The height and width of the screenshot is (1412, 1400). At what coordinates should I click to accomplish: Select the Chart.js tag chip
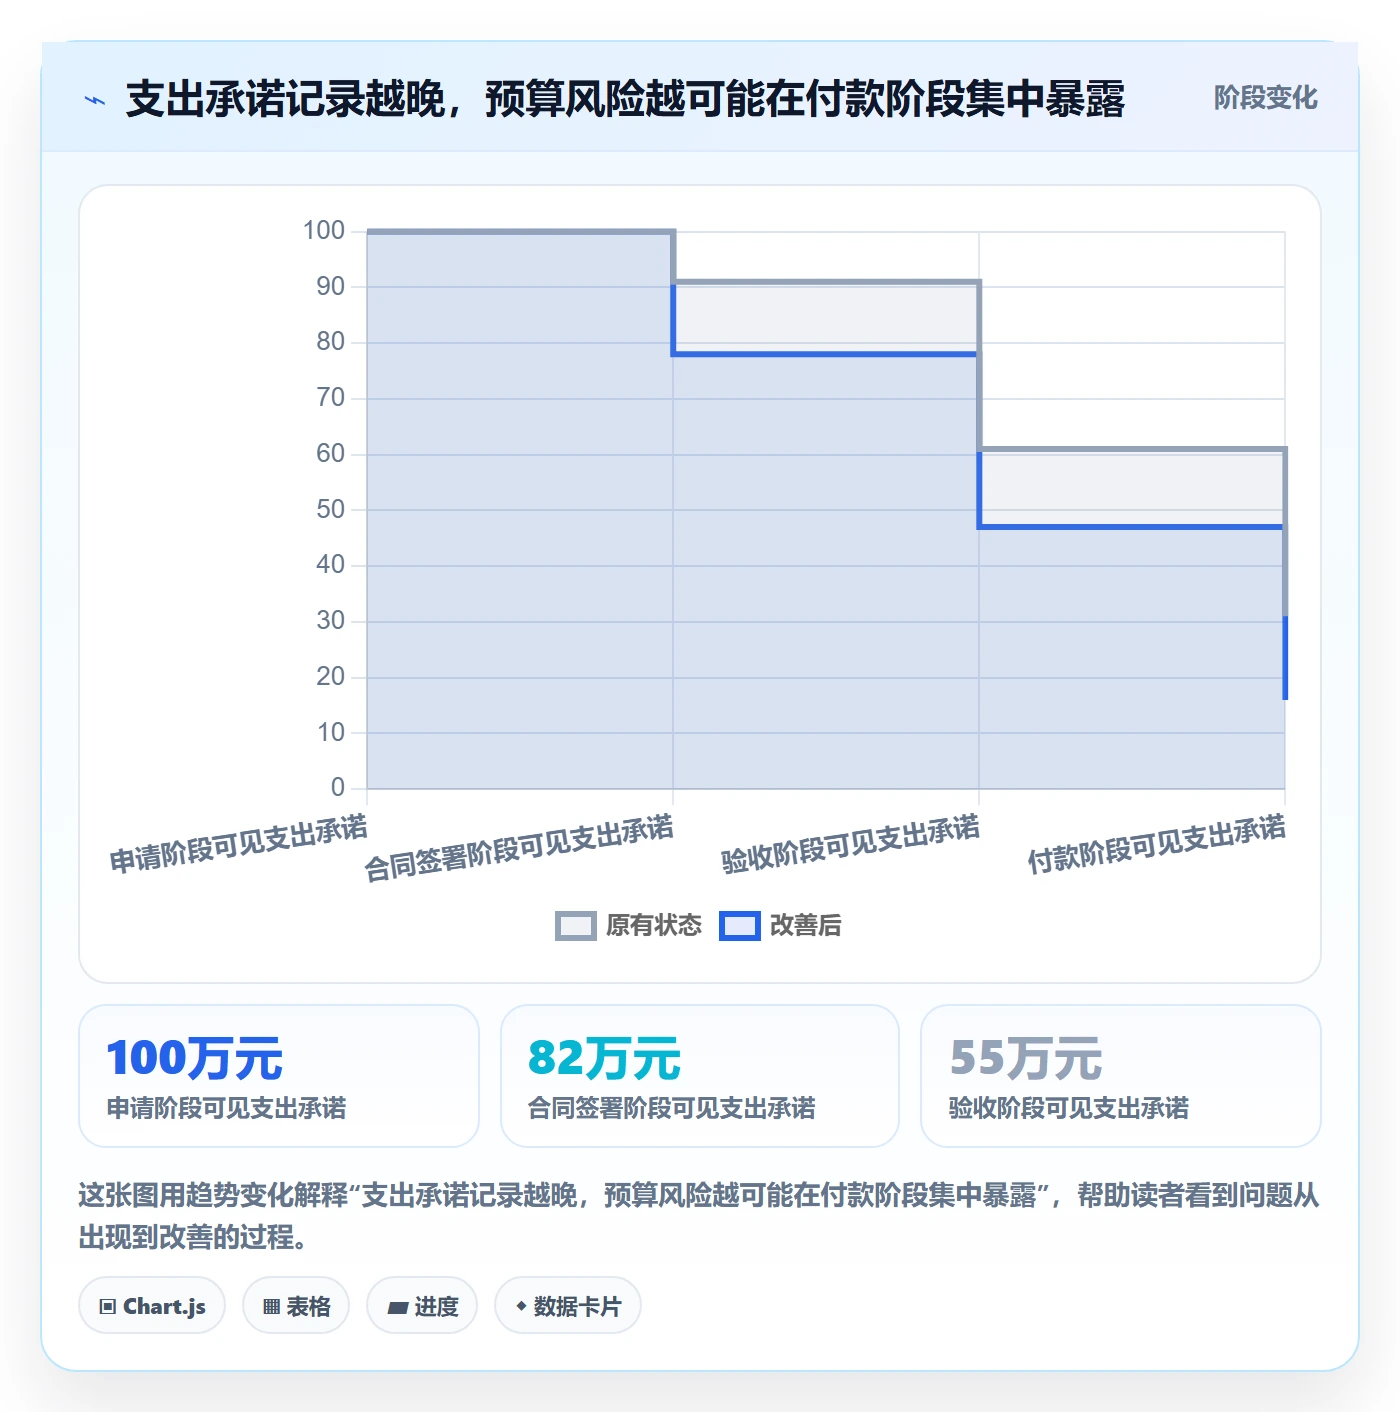pos(152,1306)
